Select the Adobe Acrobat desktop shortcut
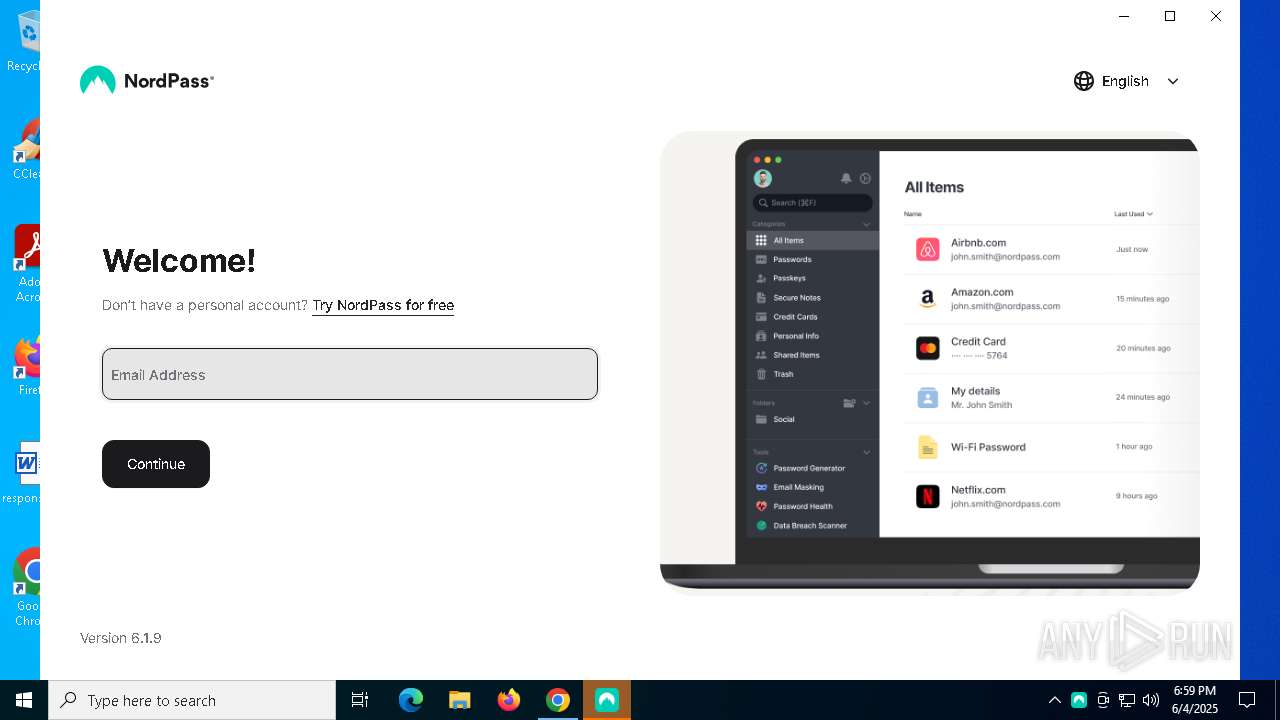 [26, 264]
